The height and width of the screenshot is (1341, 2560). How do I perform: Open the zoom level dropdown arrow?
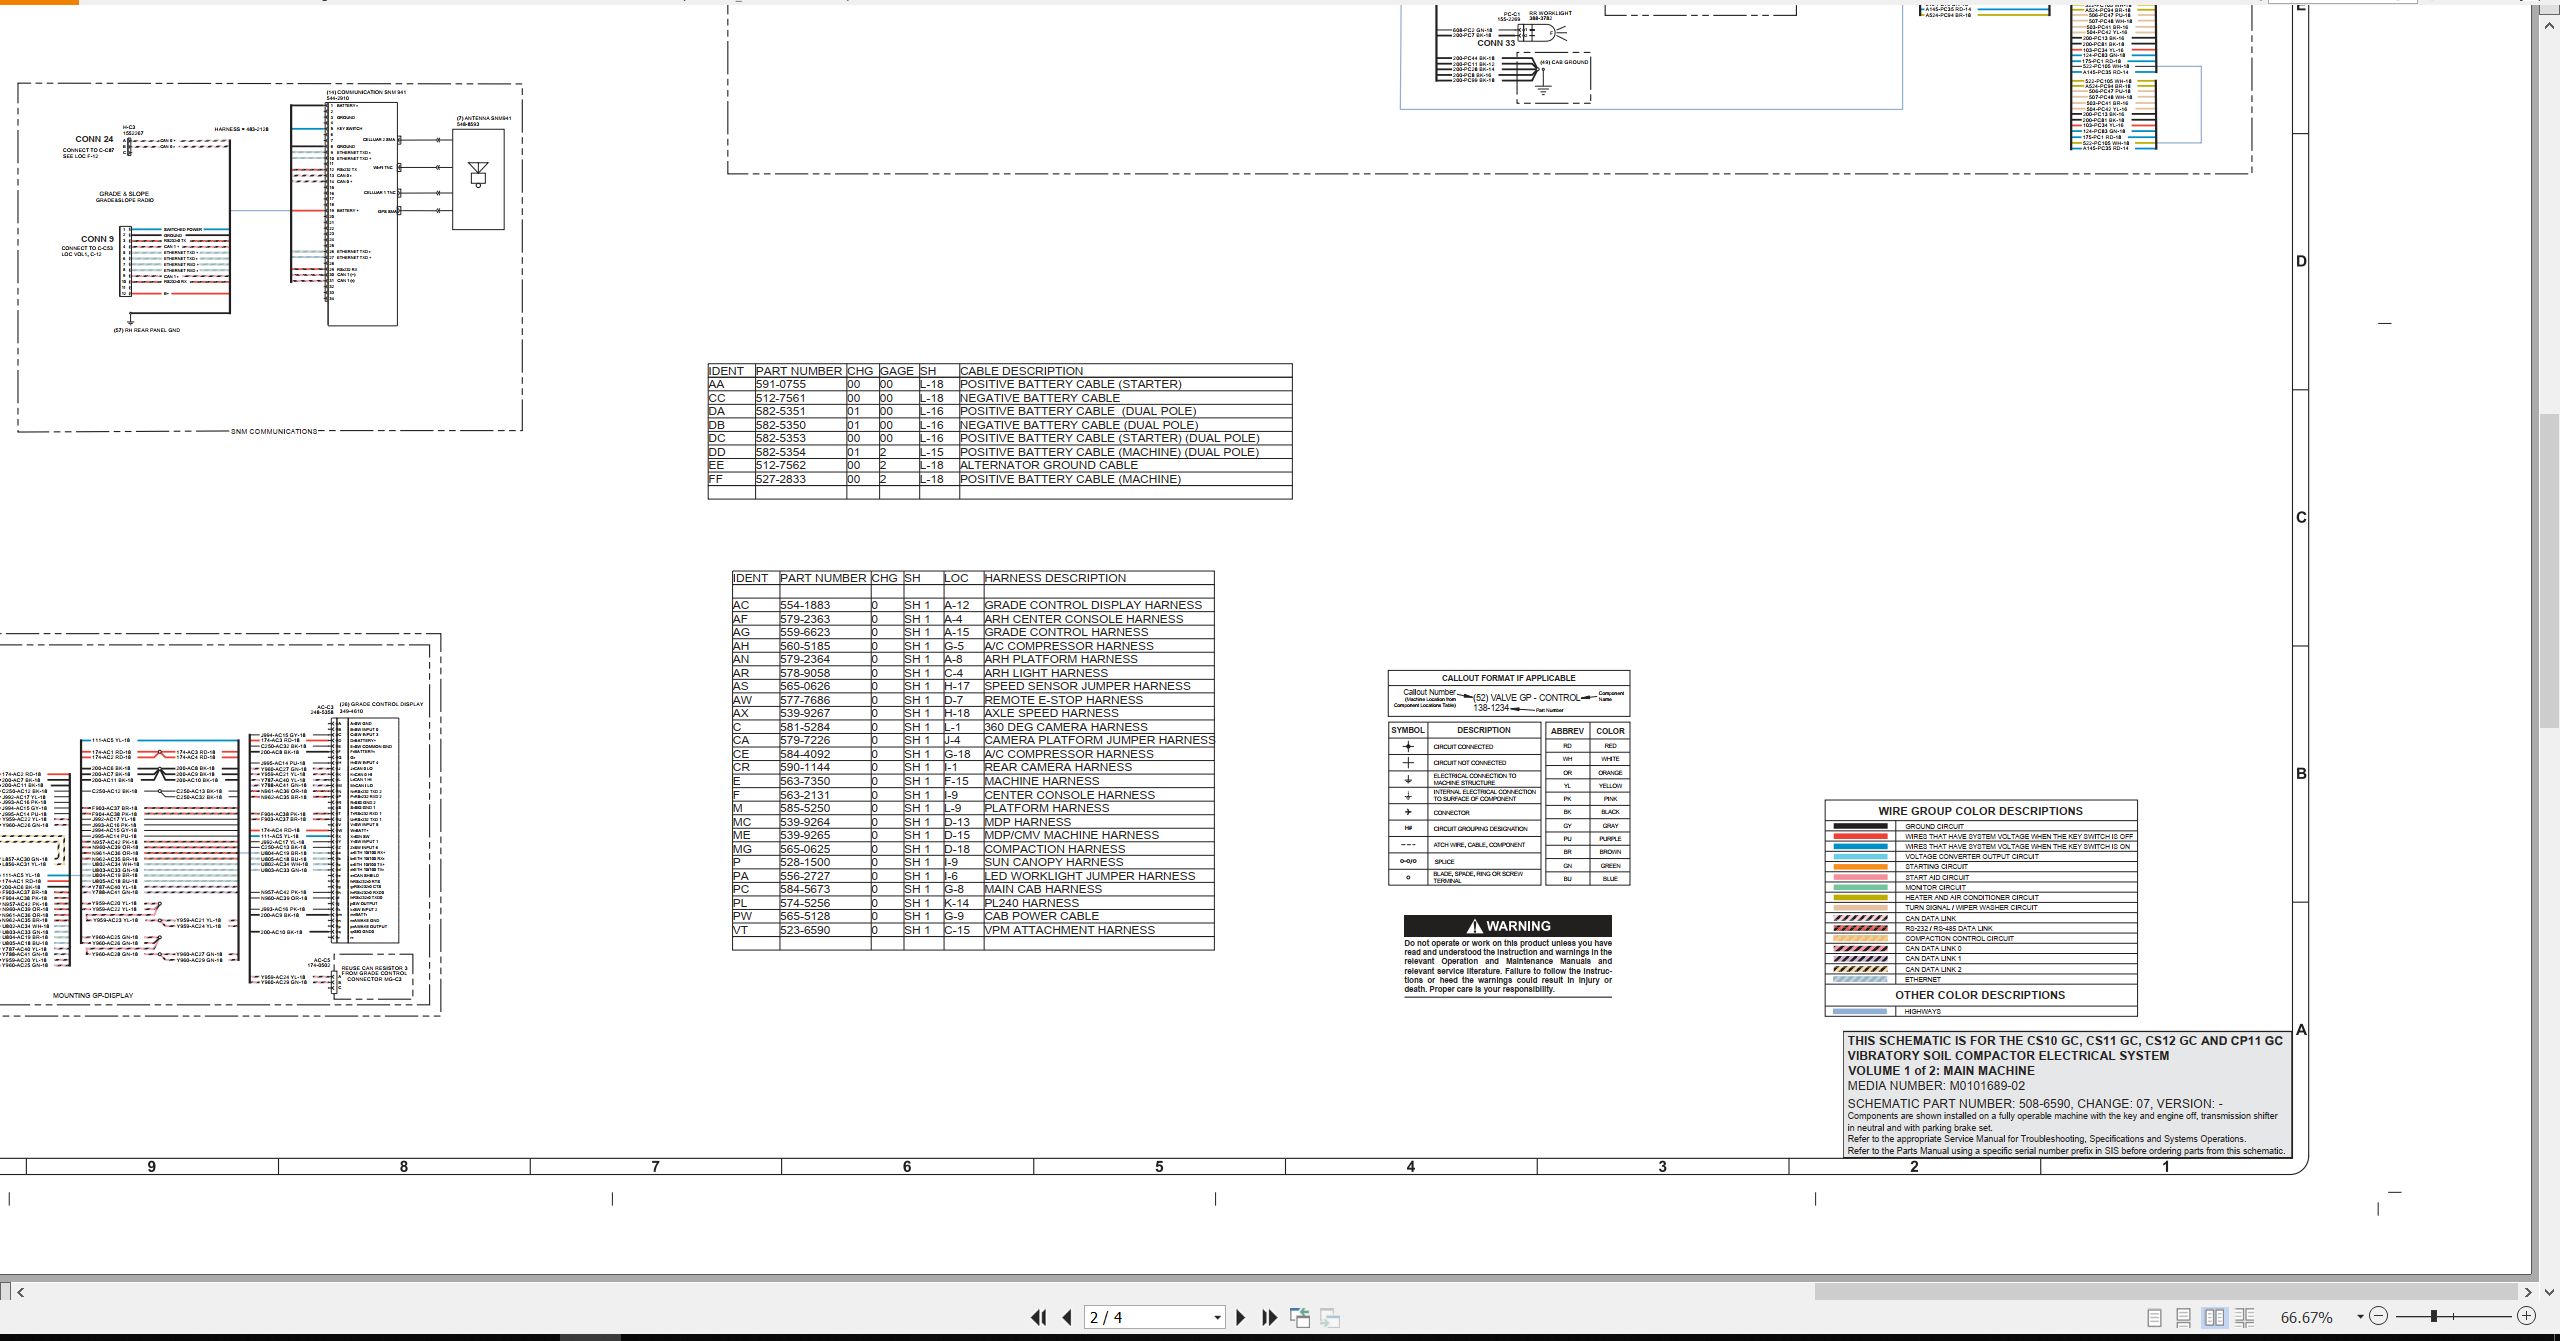click(2359, 1318)
